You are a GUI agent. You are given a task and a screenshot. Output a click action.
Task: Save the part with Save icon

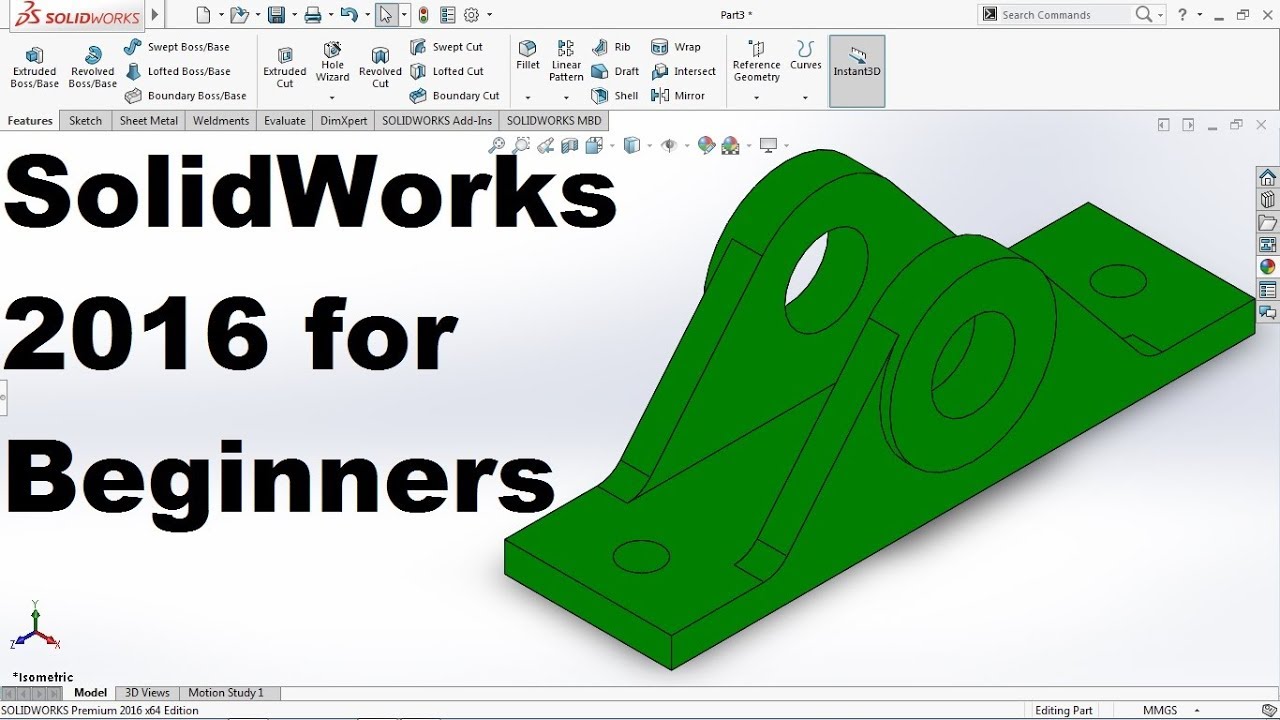tap(276, 15)
